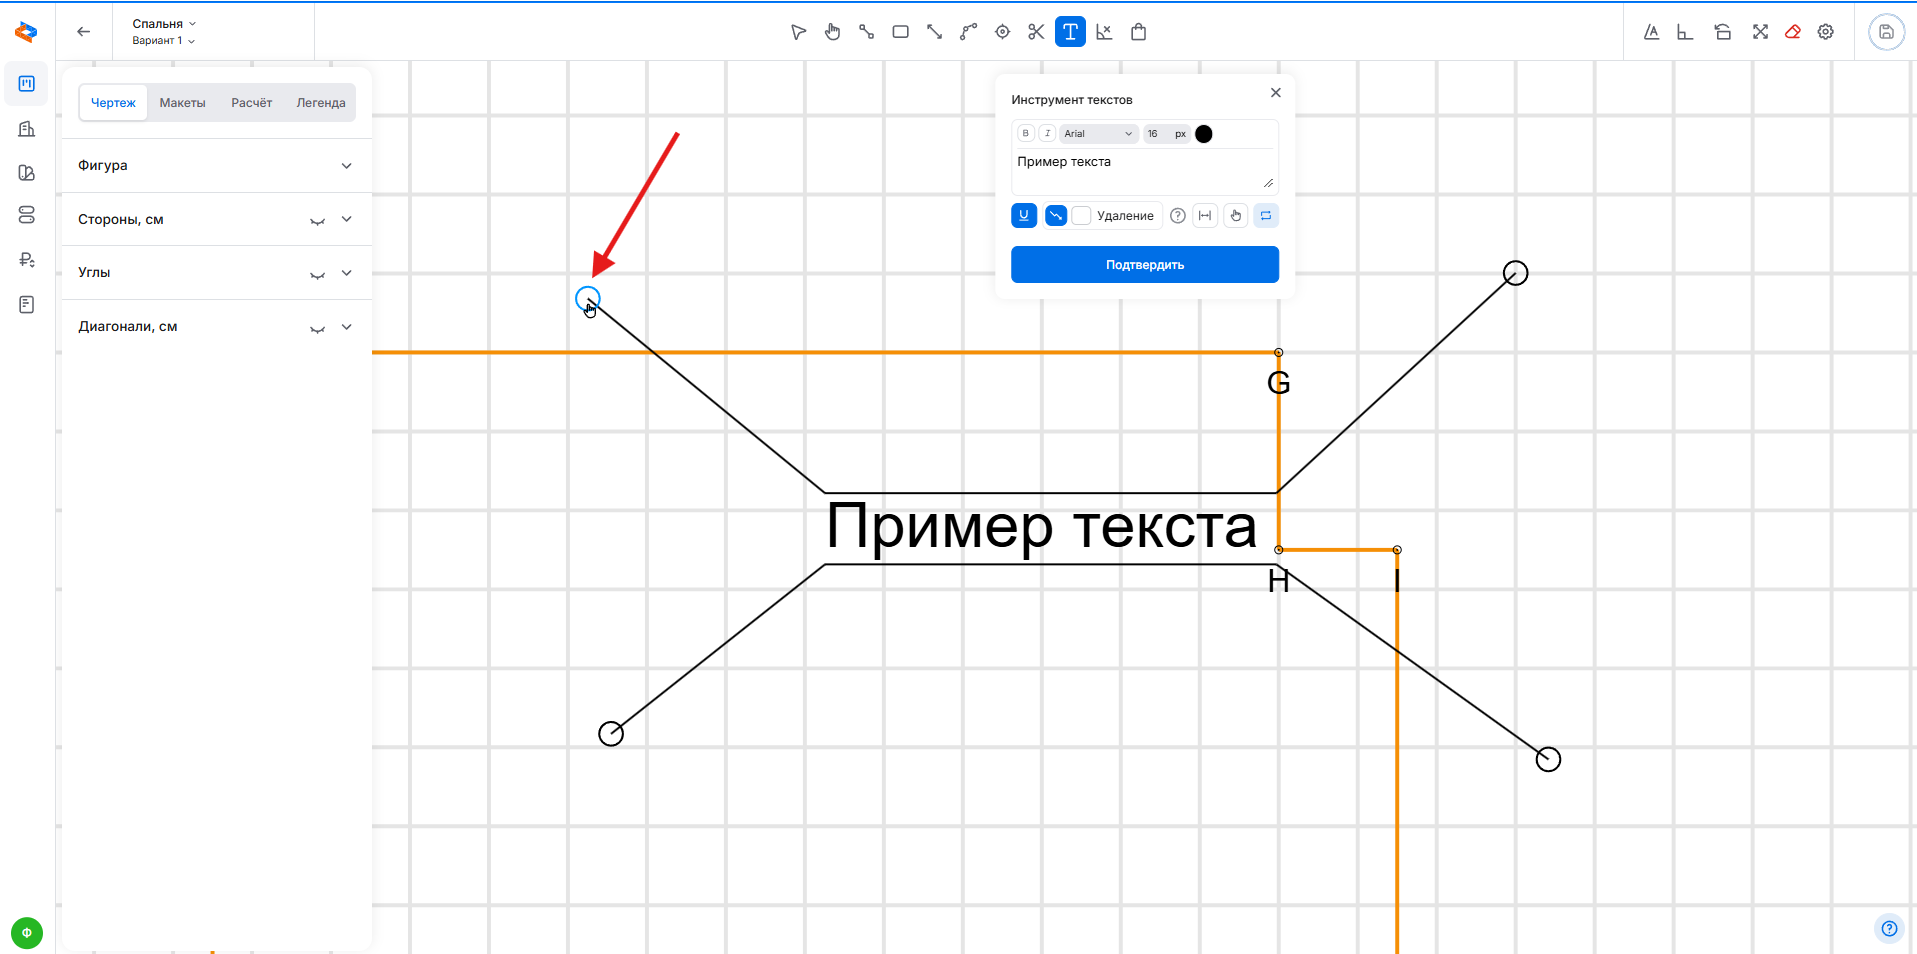Toggle bold formatting in text tool
This screenshot has height=954, width=1917.
coord(1025,134)
